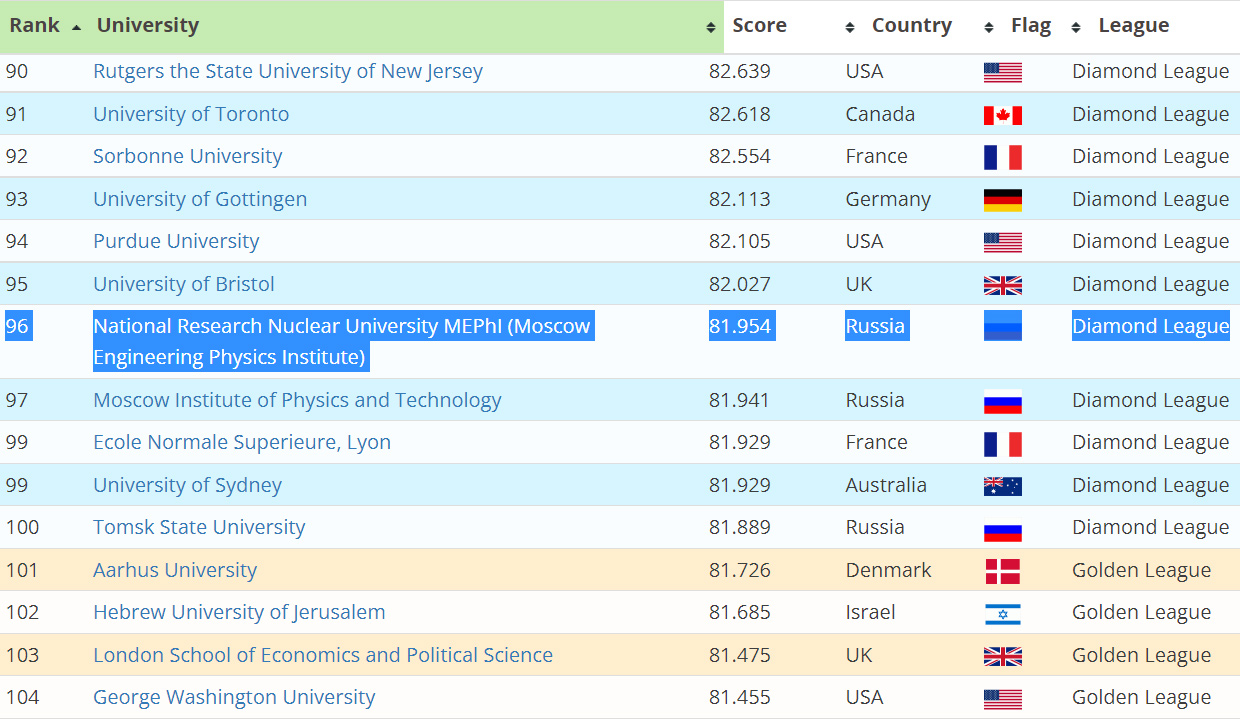Screen dimensions: 1240x719
Task: Open the University of Bristol link
Action: pos(184,284)
